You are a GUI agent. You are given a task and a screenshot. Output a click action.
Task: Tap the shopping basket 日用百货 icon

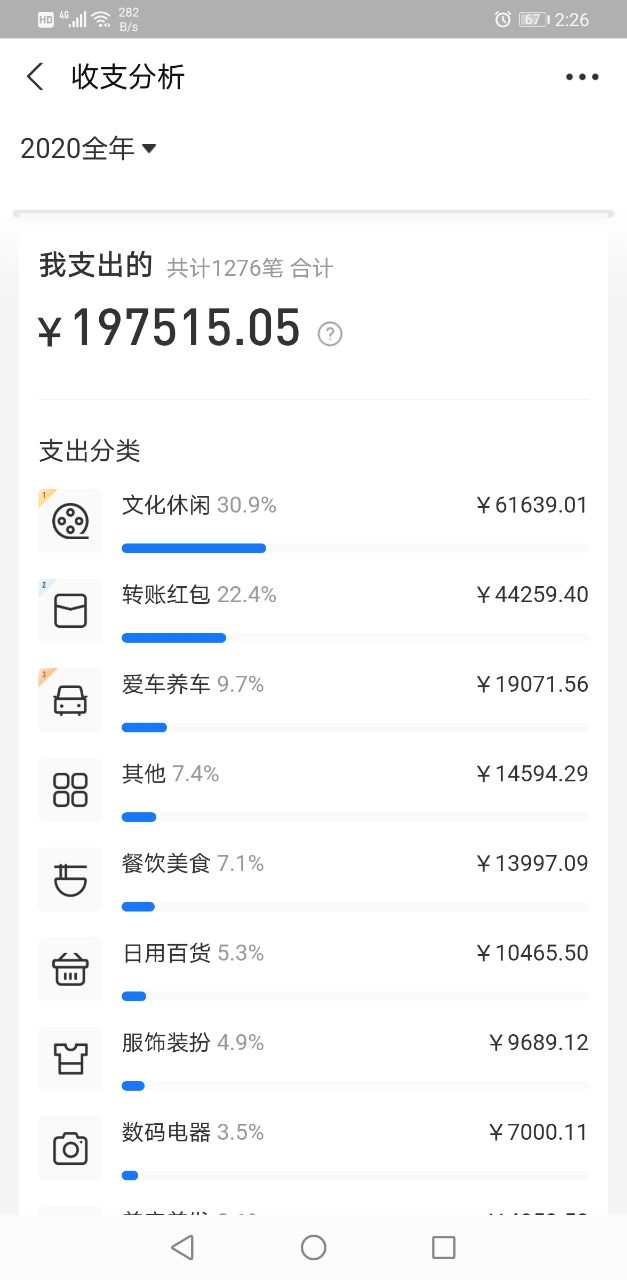[70, 969]
